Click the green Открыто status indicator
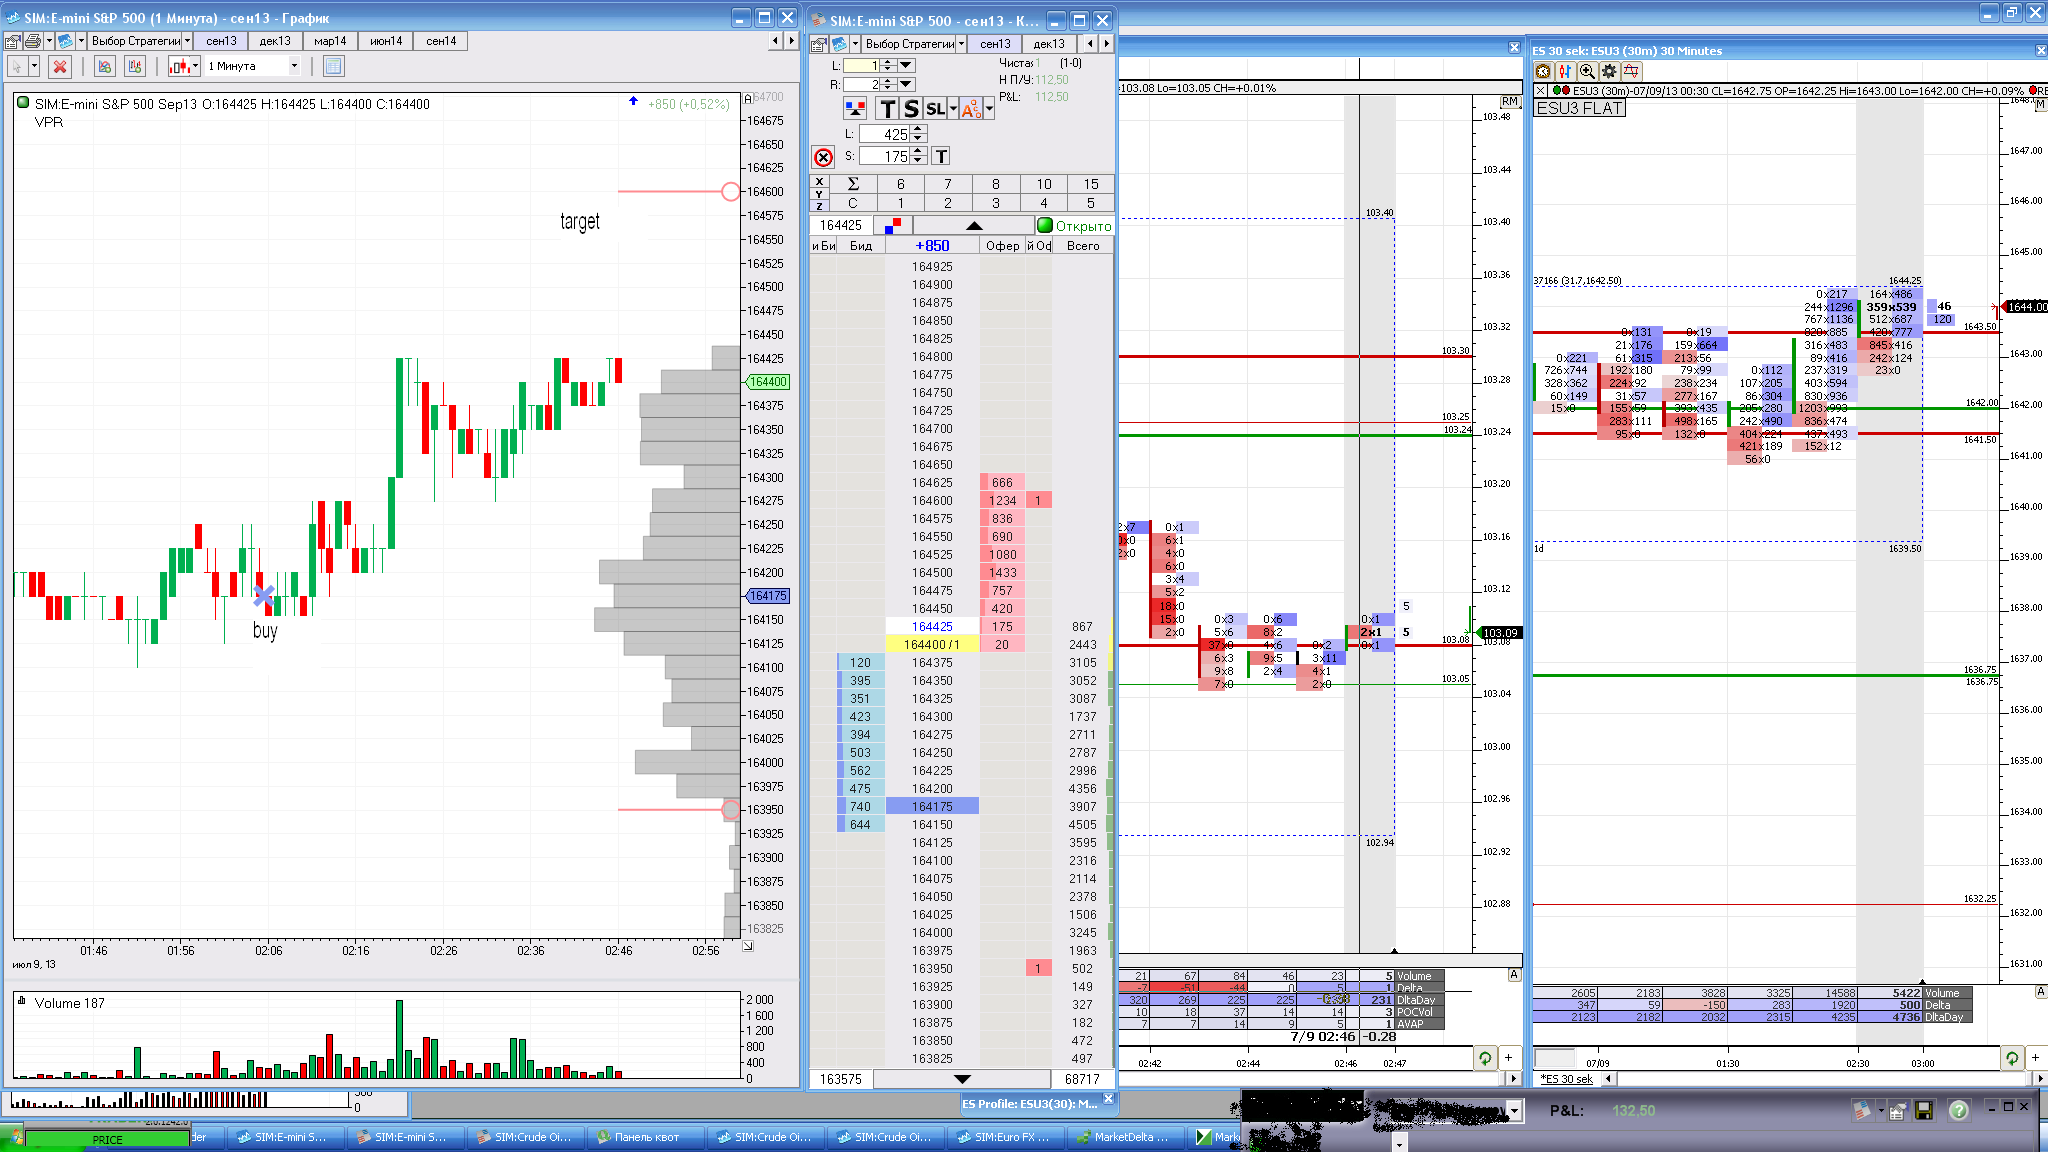 click(x=1075, y=226)
